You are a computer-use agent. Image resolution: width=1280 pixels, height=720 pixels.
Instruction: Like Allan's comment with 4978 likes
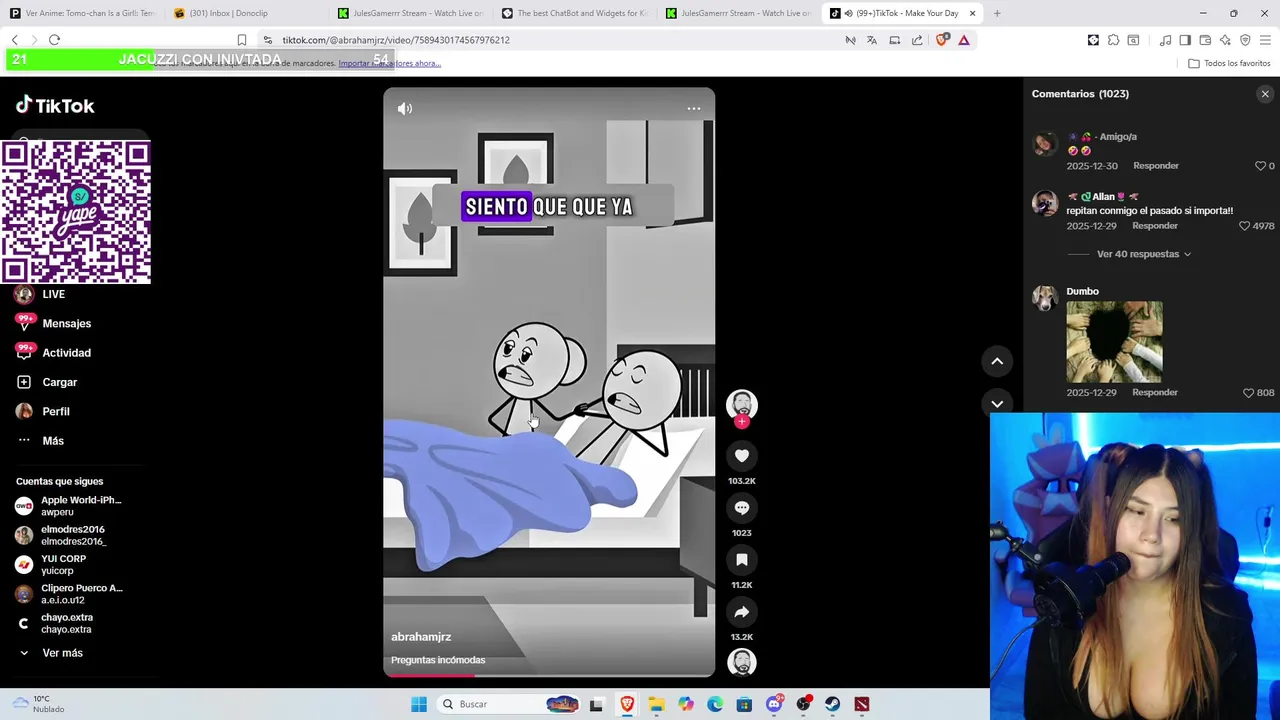[1245, 226]
